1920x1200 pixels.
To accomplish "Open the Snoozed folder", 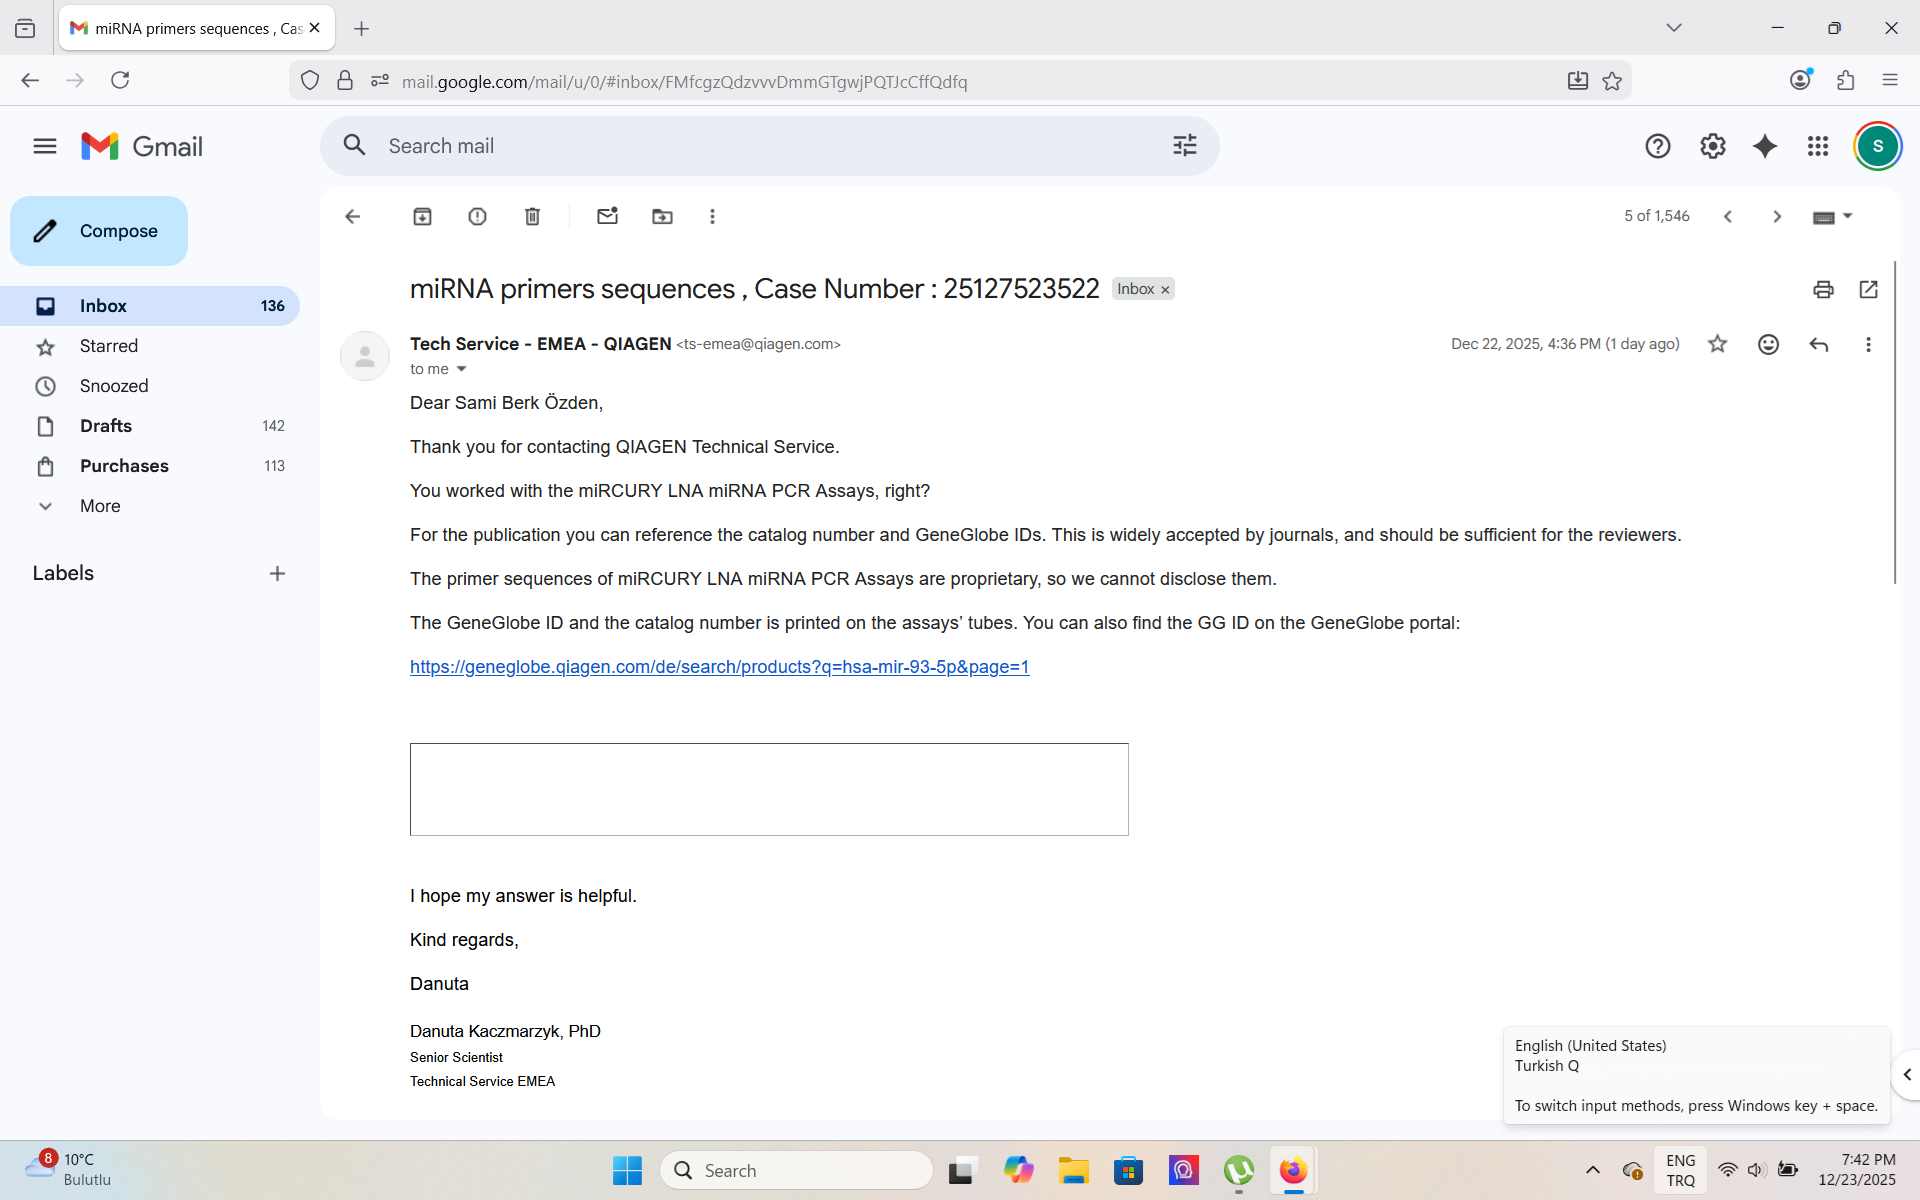I will point(150,386).
